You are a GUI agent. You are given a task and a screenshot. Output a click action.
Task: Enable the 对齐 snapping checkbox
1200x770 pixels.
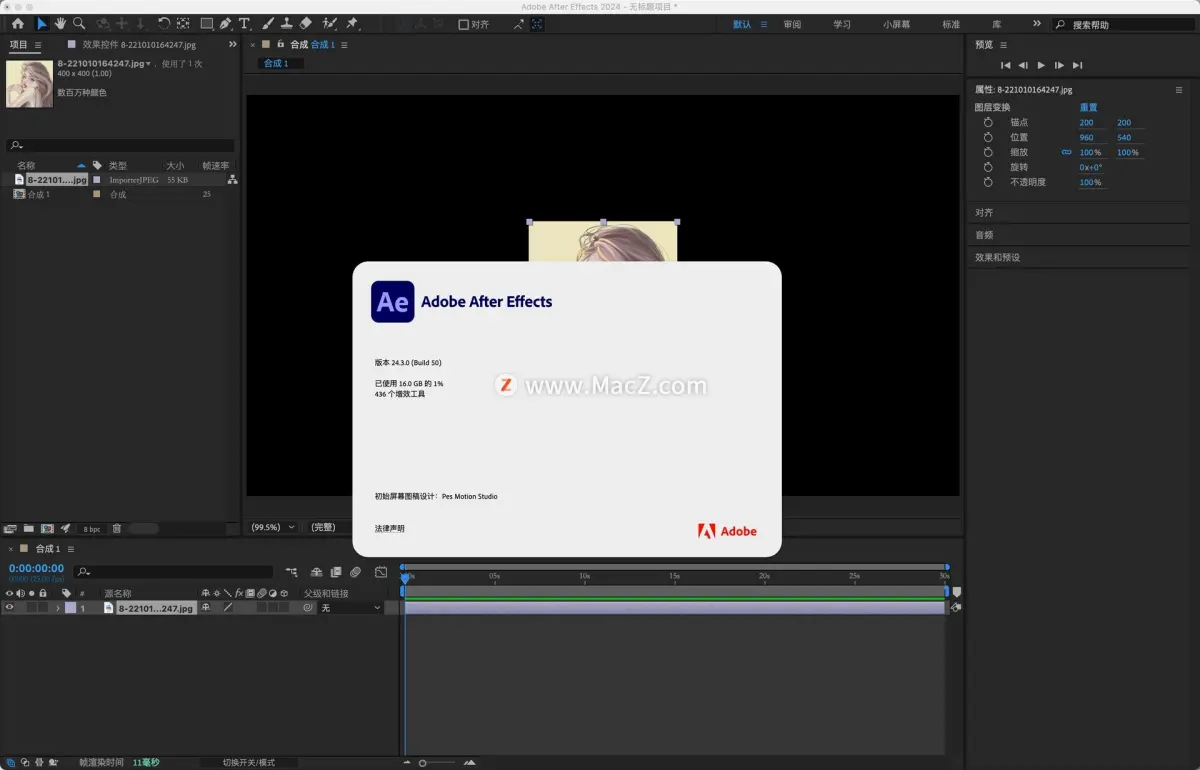pyautogui.click(x=463, y=24)
